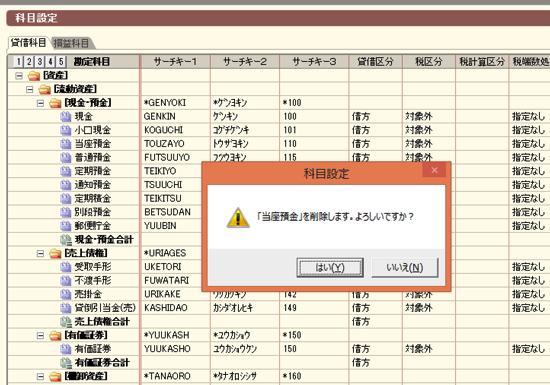
Task: Select the 小口現金 account name
Action: tap(93, 130)
